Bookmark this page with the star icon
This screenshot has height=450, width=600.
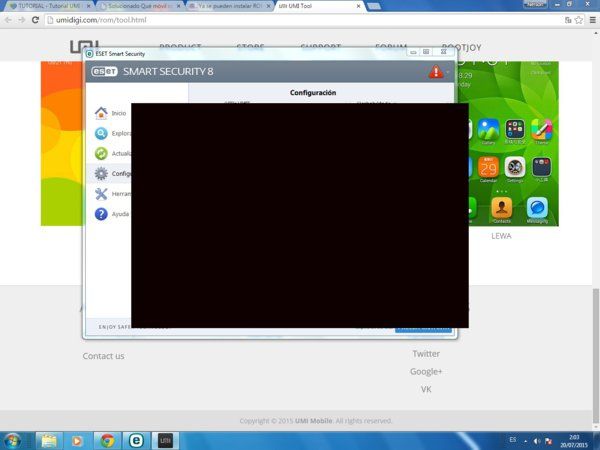(x=579, y=20)
